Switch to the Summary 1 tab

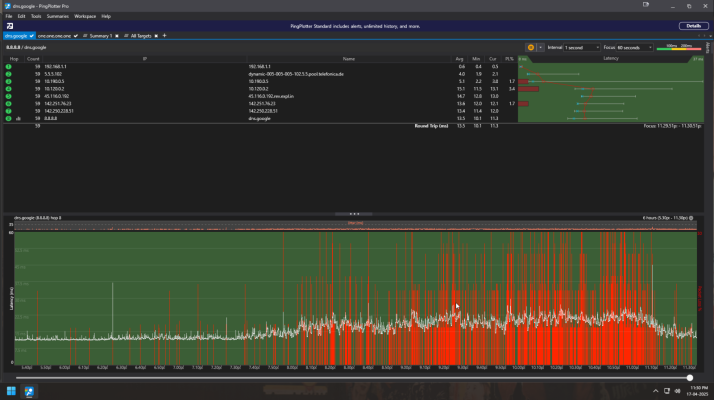click(101, 36)
